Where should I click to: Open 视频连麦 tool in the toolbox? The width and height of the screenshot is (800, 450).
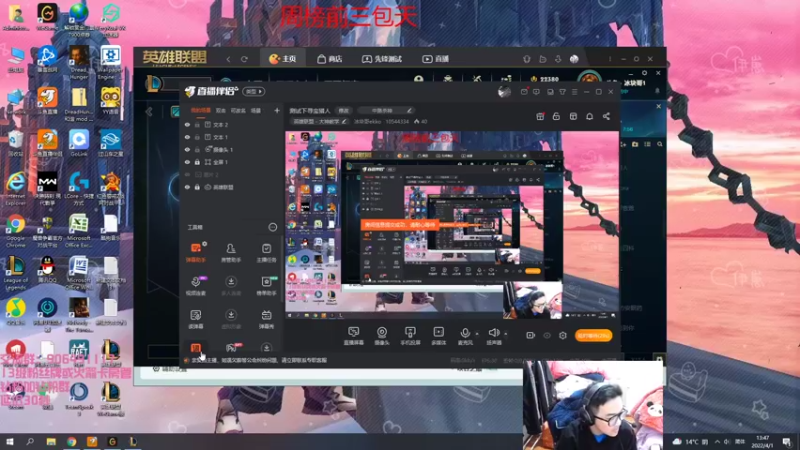[x=195, y=286]
